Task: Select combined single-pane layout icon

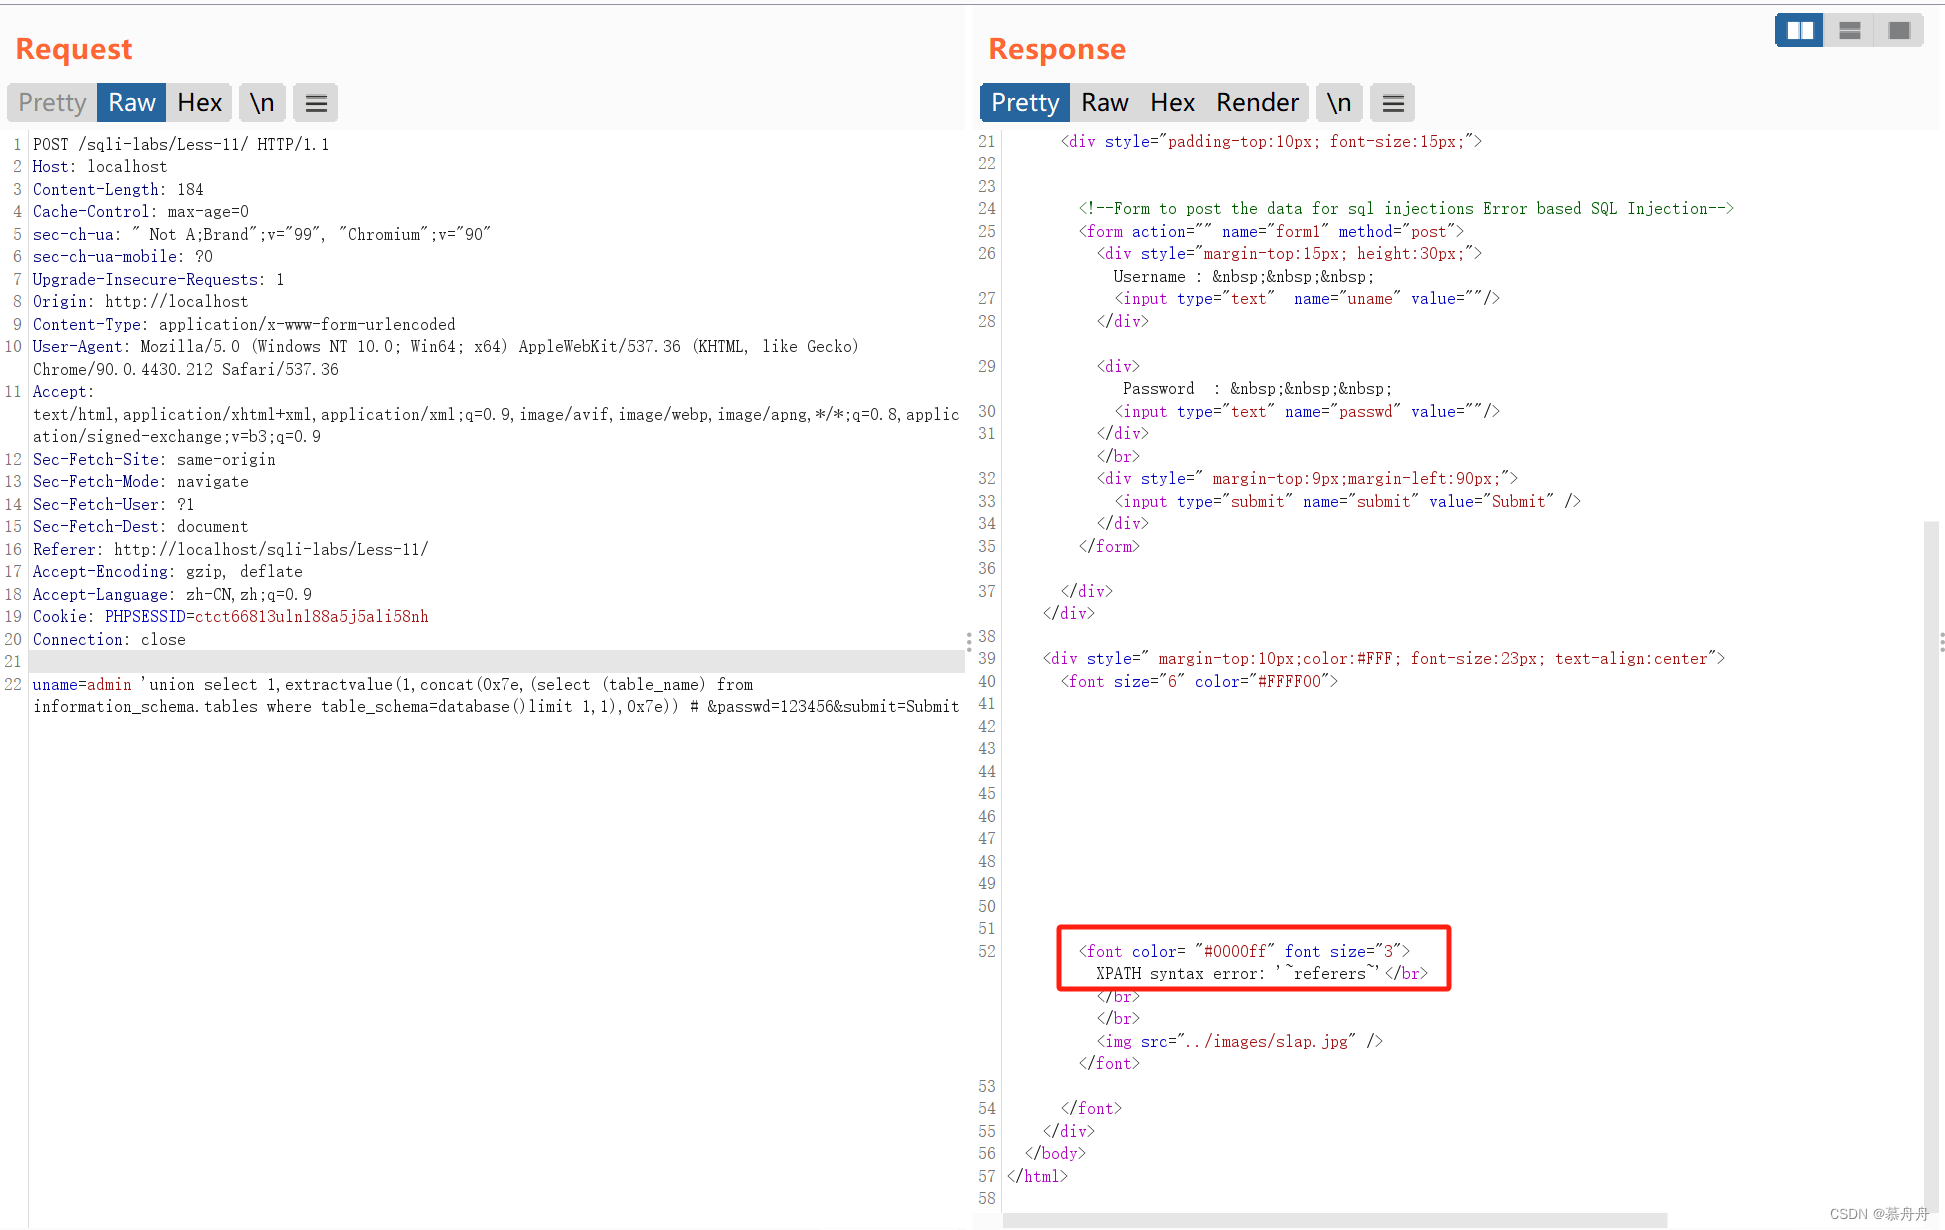Action: [x=1899, y=30]
